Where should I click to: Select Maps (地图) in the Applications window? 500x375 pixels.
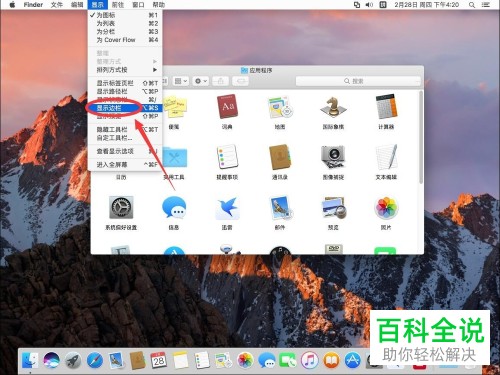pos(280,107)
